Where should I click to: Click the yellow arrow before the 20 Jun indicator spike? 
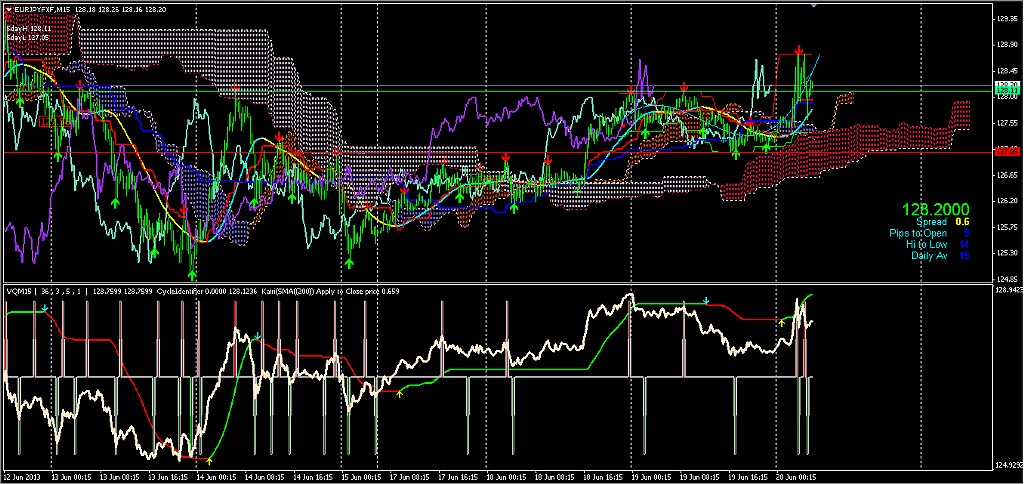pos(781,323)
